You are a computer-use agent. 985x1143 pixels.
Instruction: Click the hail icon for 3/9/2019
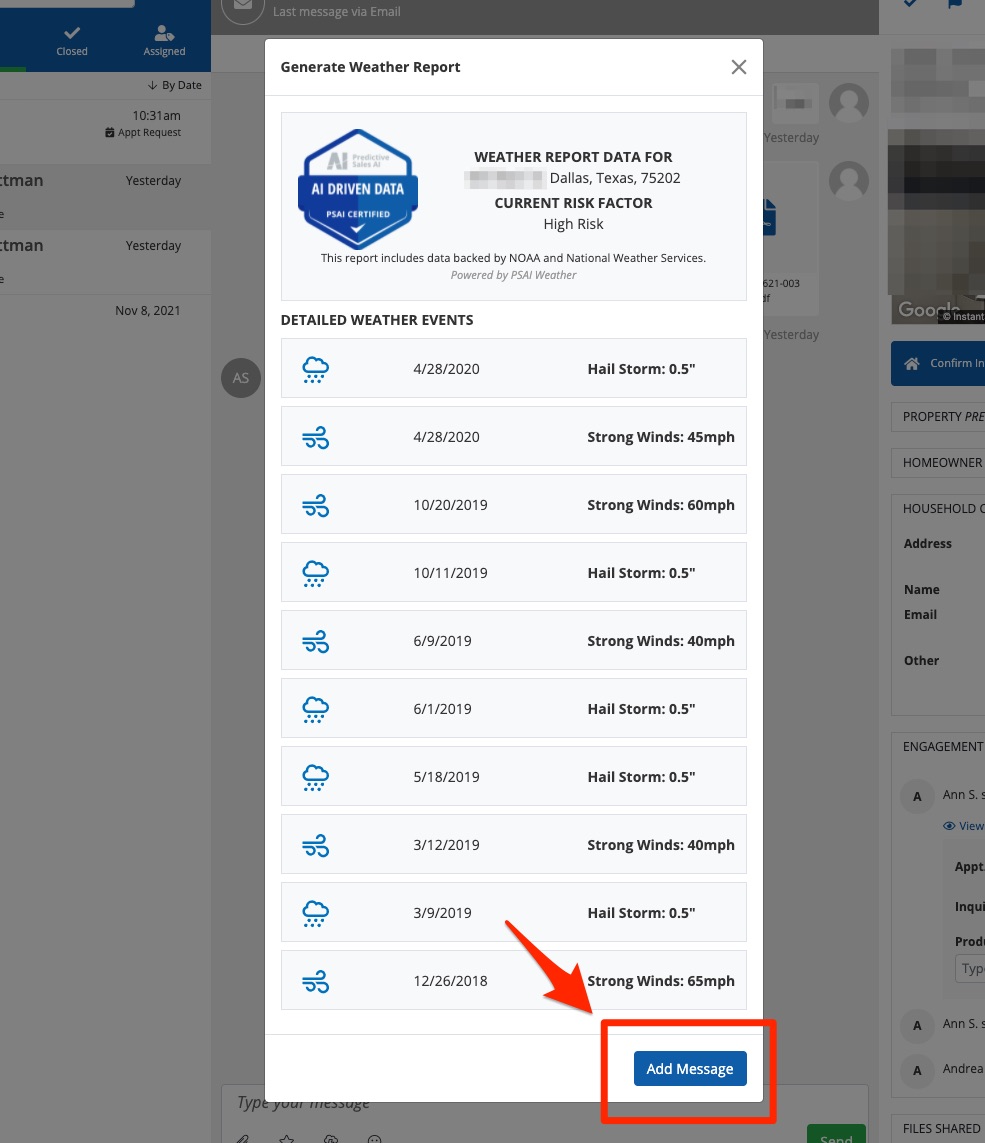315,913
